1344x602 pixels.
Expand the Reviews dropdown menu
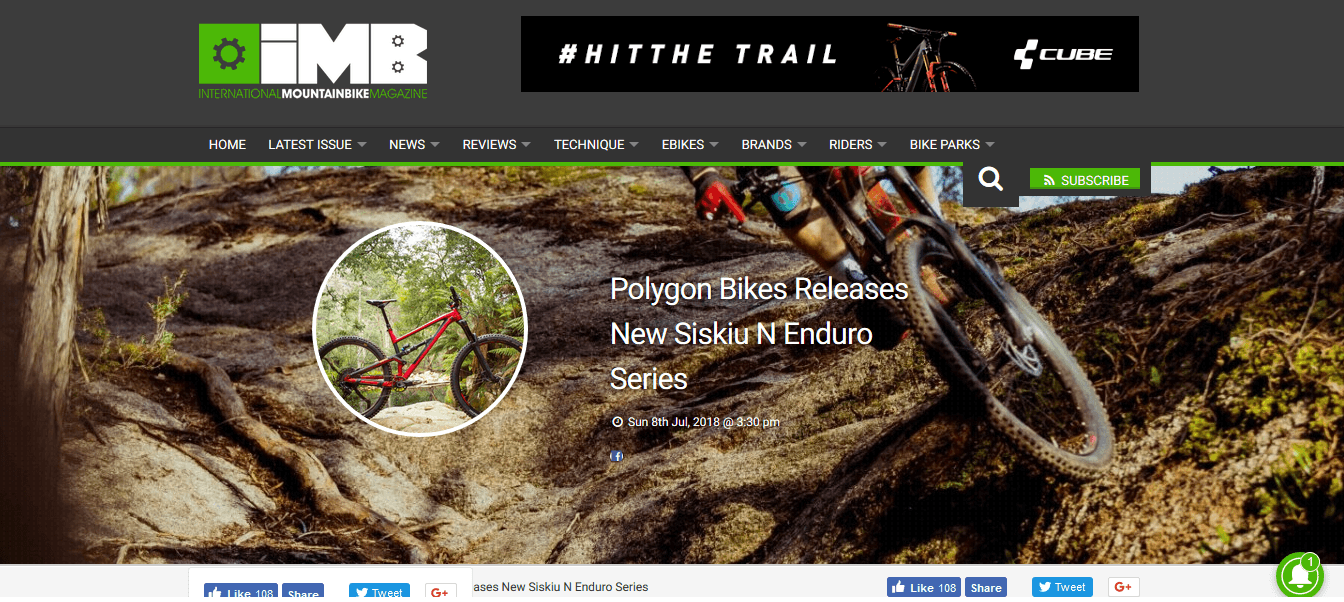pos(496,145)
